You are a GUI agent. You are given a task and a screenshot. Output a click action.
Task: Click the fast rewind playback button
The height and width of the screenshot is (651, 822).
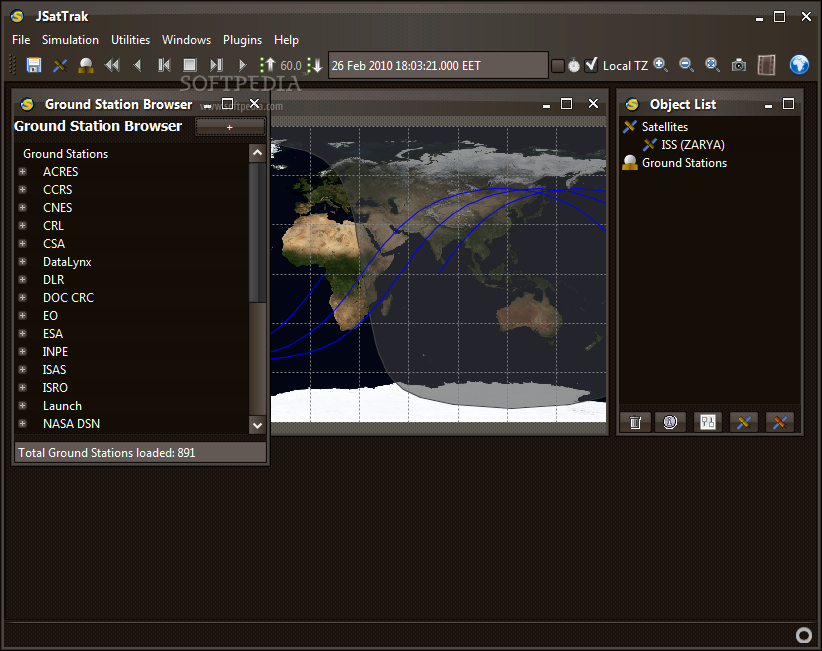[x=112, y=65]
